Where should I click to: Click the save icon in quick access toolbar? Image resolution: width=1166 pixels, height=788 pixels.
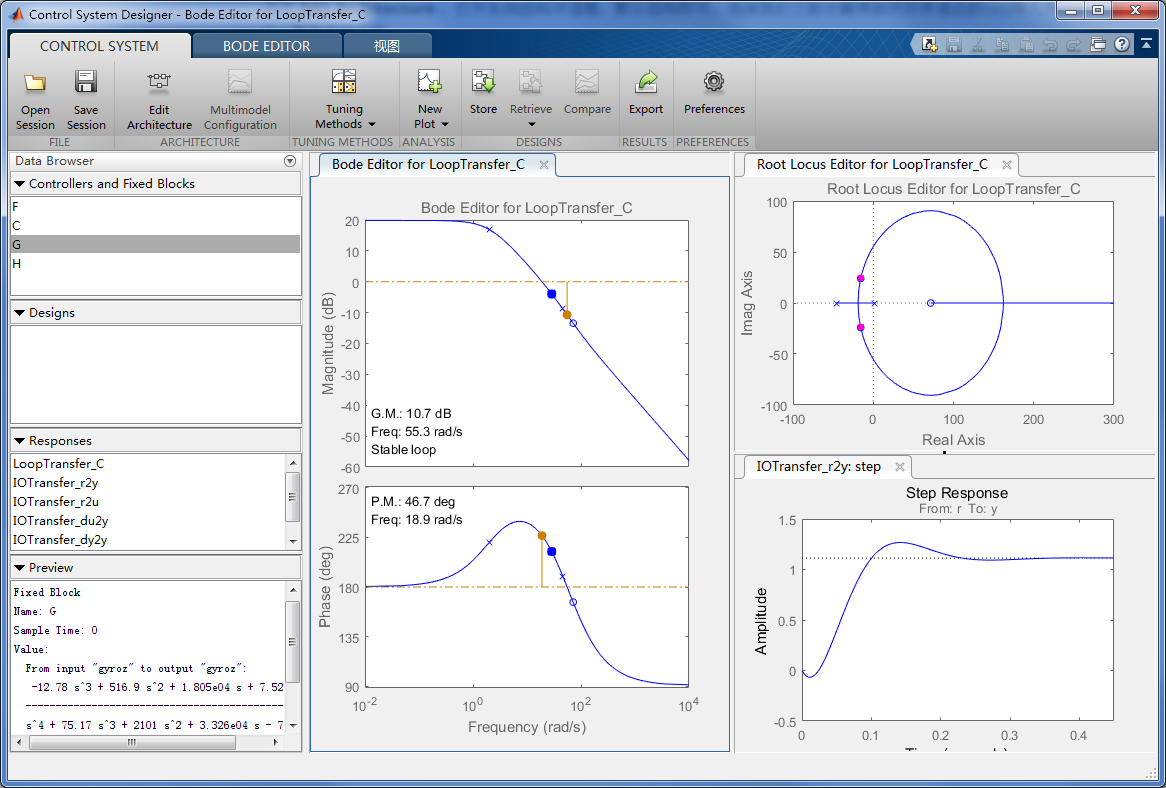click(x=954, y=45)
